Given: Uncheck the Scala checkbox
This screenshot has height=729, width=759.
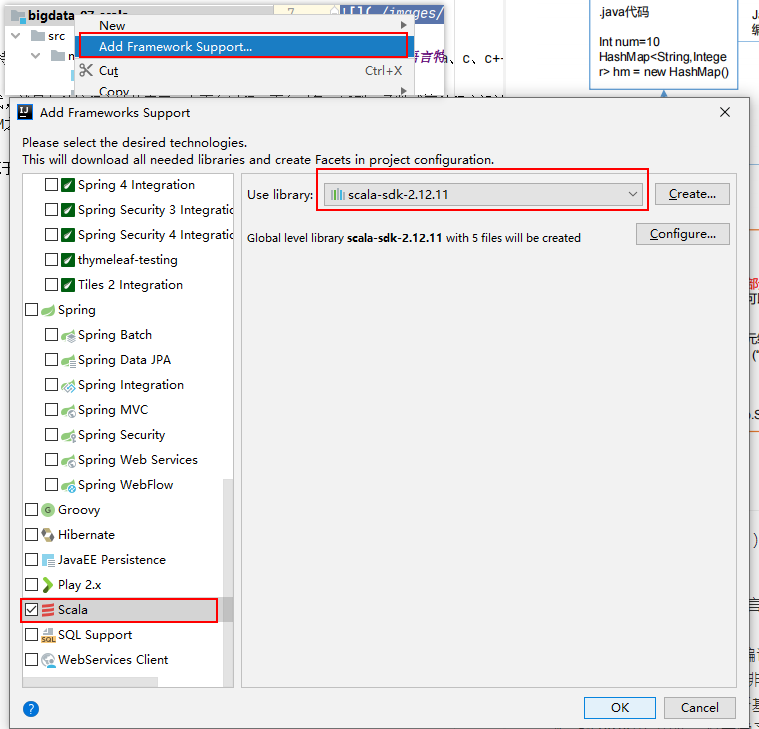Looking at the screenshot, I should pos(31,610).
